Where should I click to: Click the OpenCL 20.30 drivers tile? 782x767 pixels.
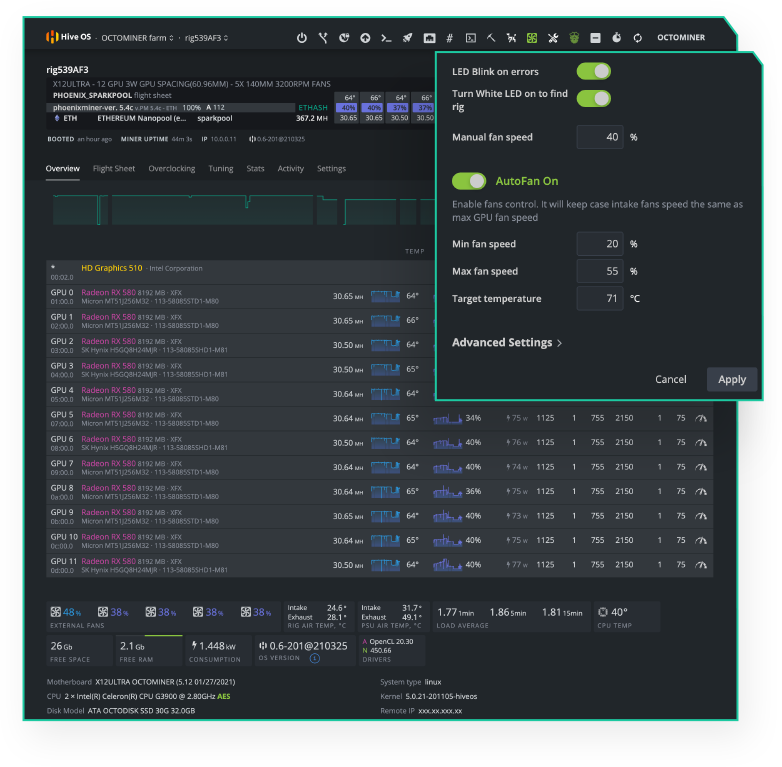pyautogui.click(x=391, y=650)
